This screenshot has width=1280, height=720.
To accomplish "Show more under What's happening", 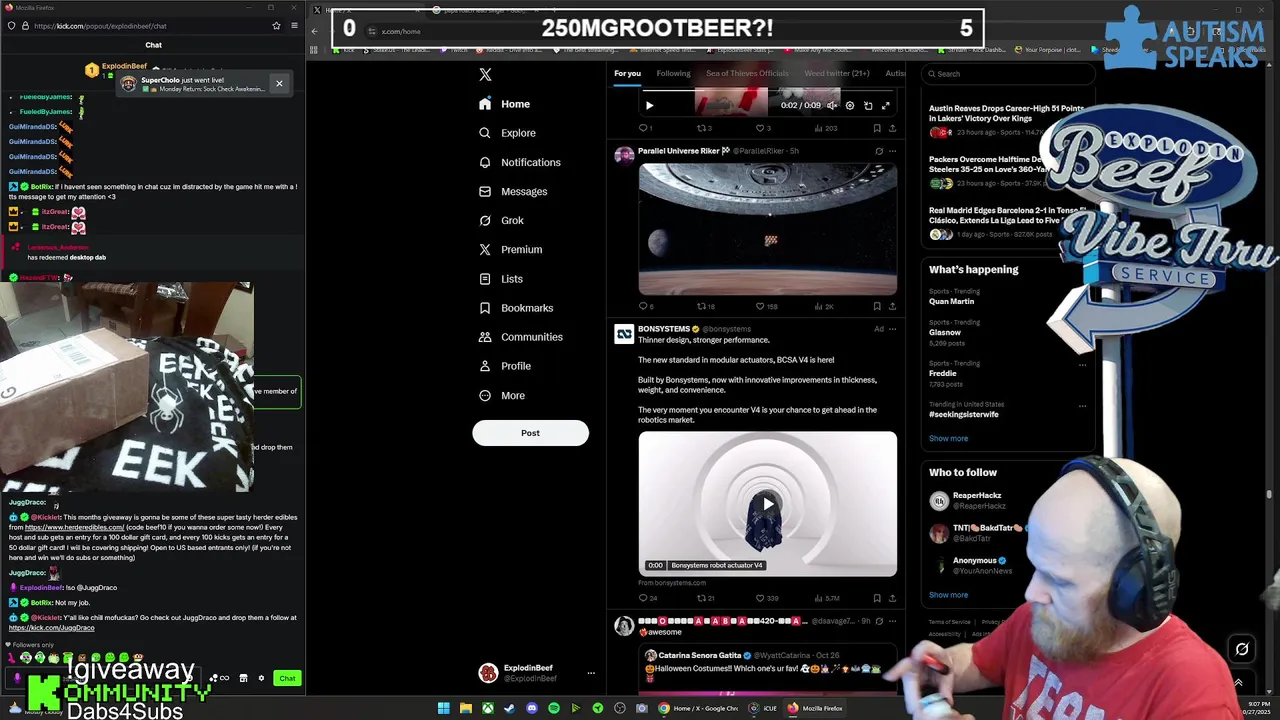I will (948, 438).
